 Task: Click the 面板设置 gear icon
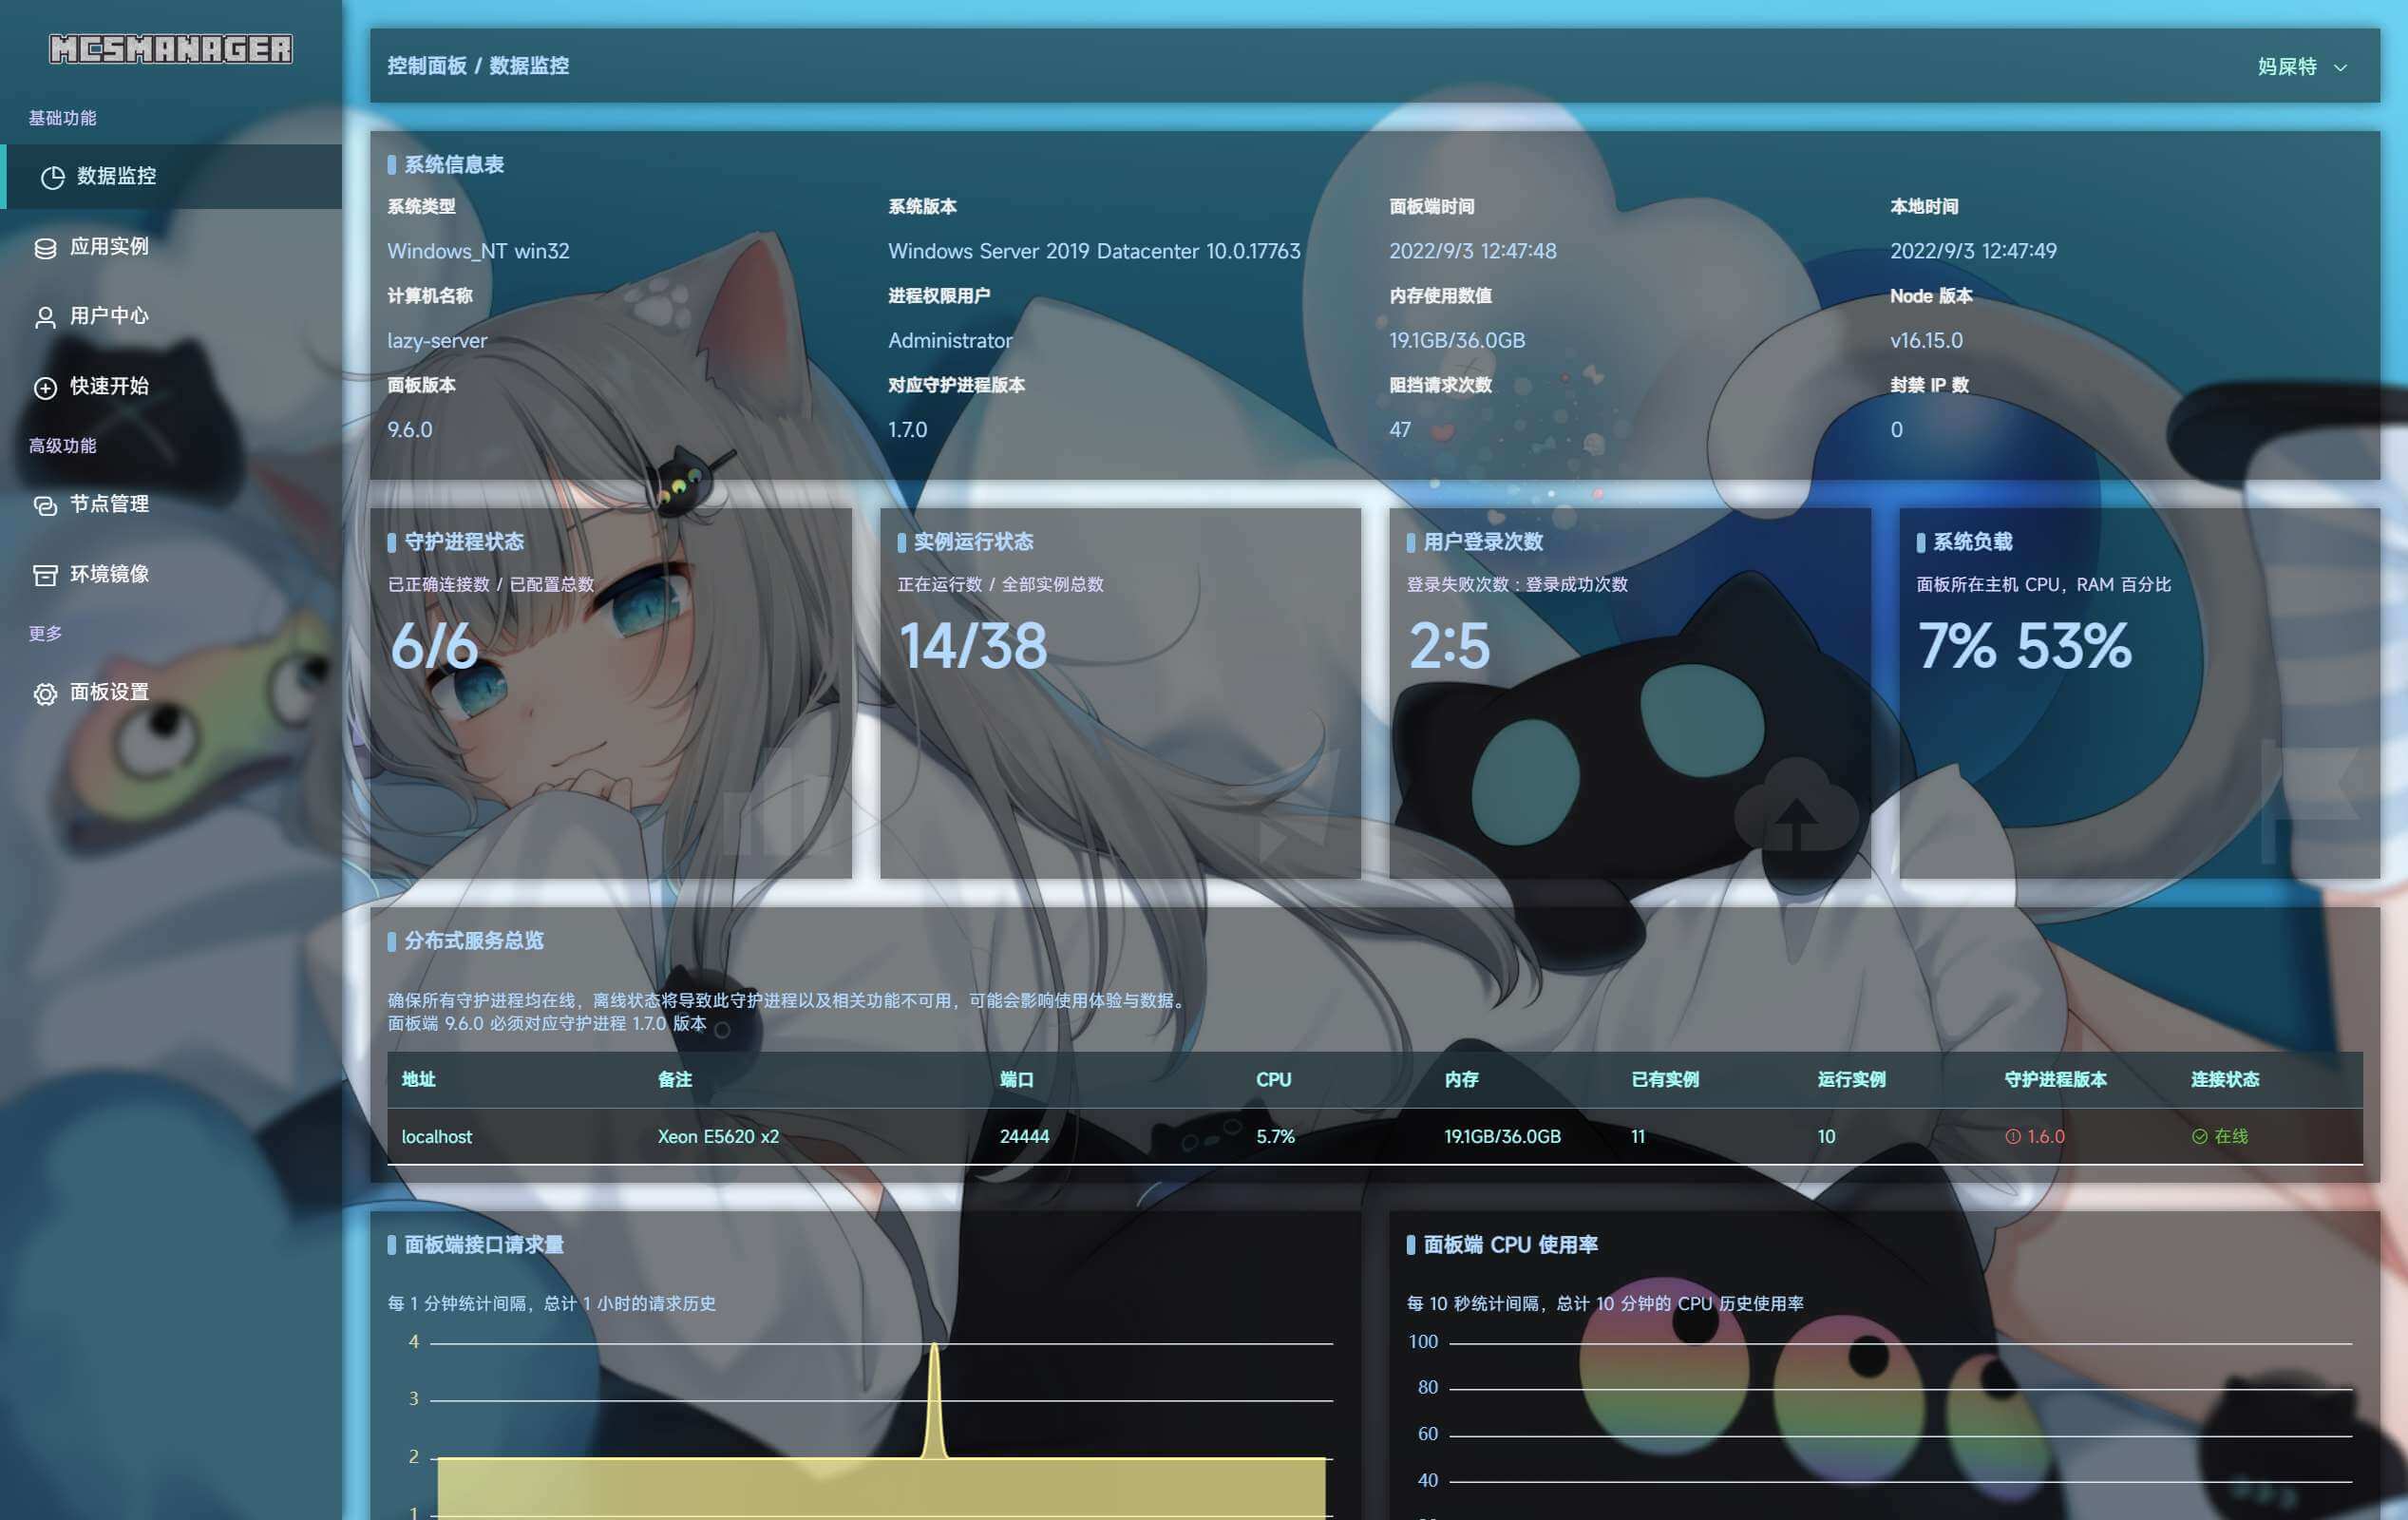pyautogui.click(x=45, y=694)
